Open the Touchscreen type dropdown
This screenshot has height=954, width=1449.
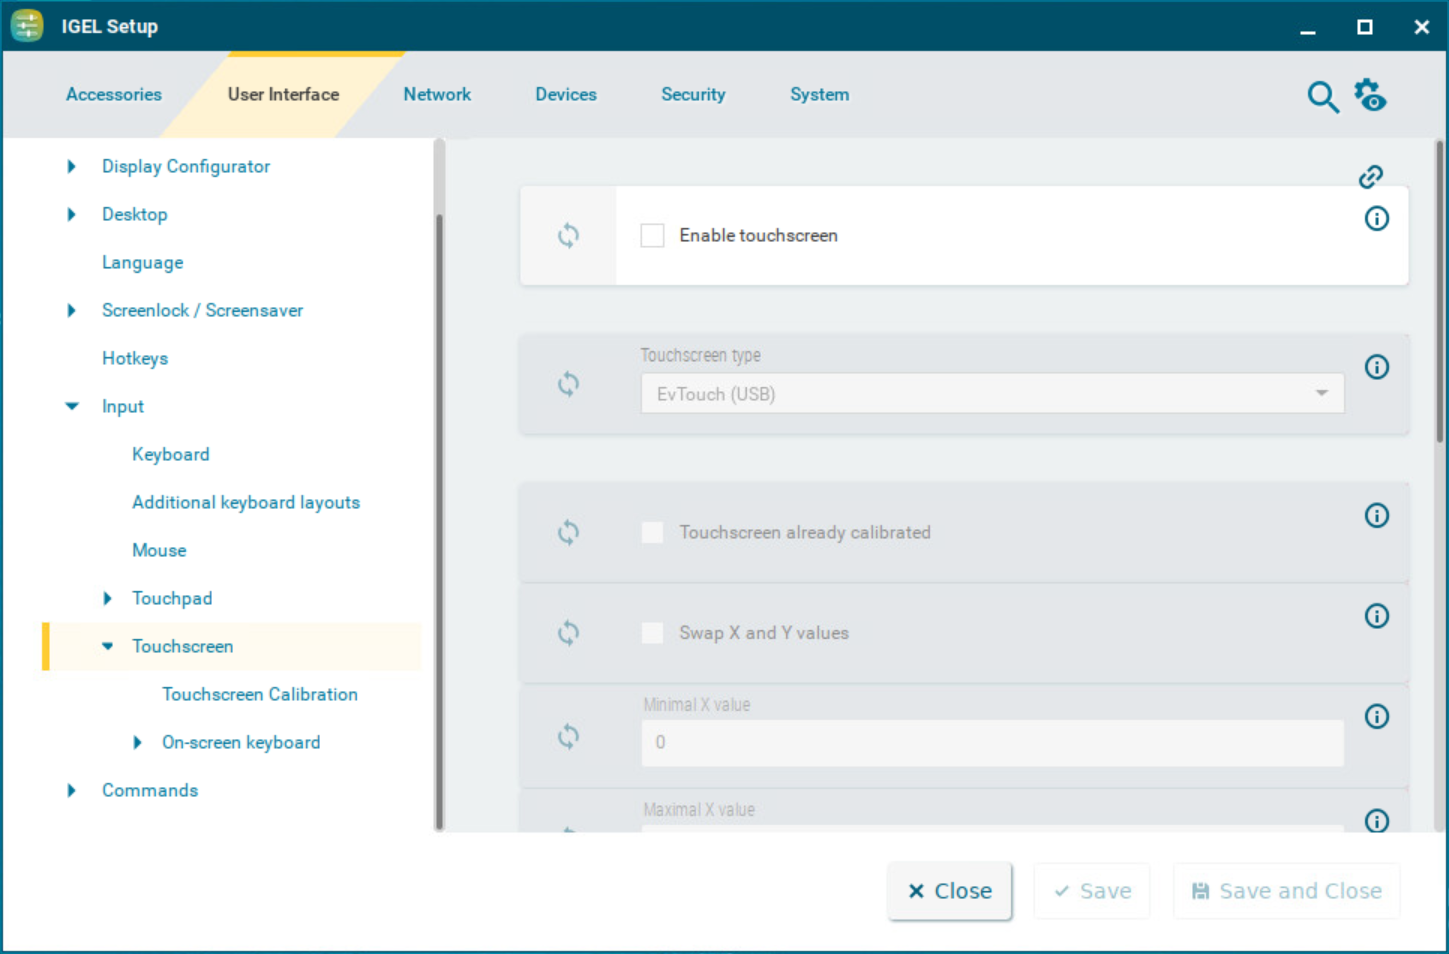pyautogui.click(x=991, y=394)
